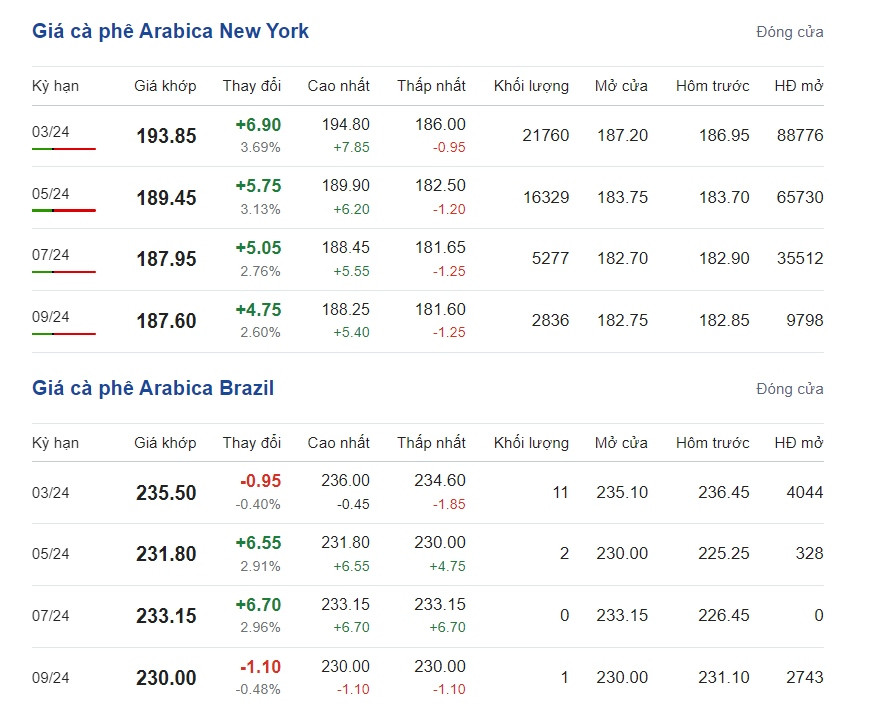Click the Arabica New York 03/24 row indicator bar

pyautogui.click(x=63, y=149)
